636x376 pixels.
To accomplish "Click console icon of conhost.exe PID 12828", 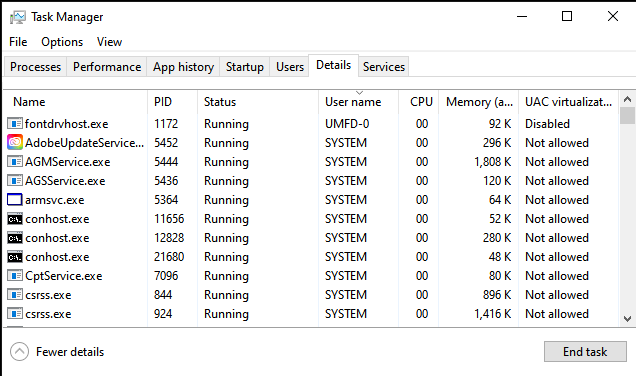I will (x=15, y=238).
